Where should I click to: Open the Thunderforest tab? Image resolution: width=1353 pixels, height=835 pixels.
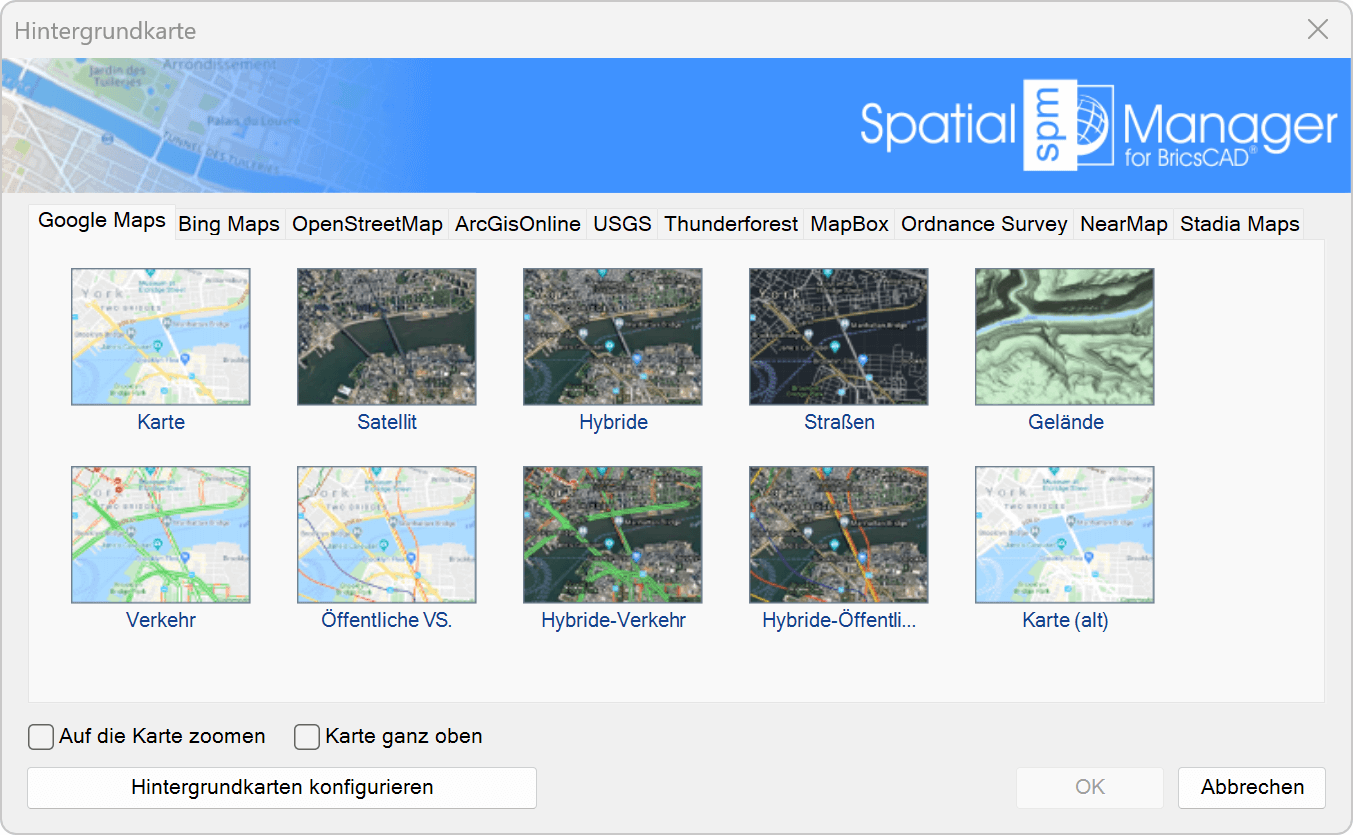point(731,224)
